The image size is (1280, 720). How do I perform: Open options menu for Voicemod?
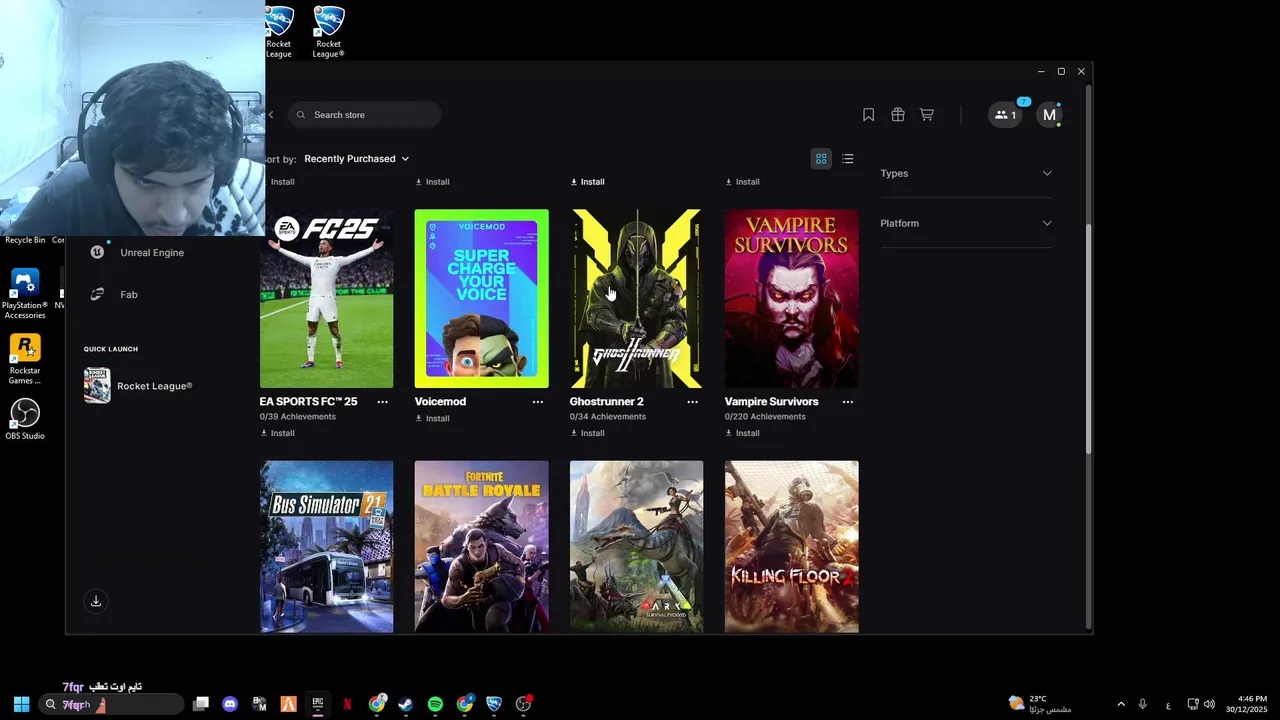coord(537,402)
